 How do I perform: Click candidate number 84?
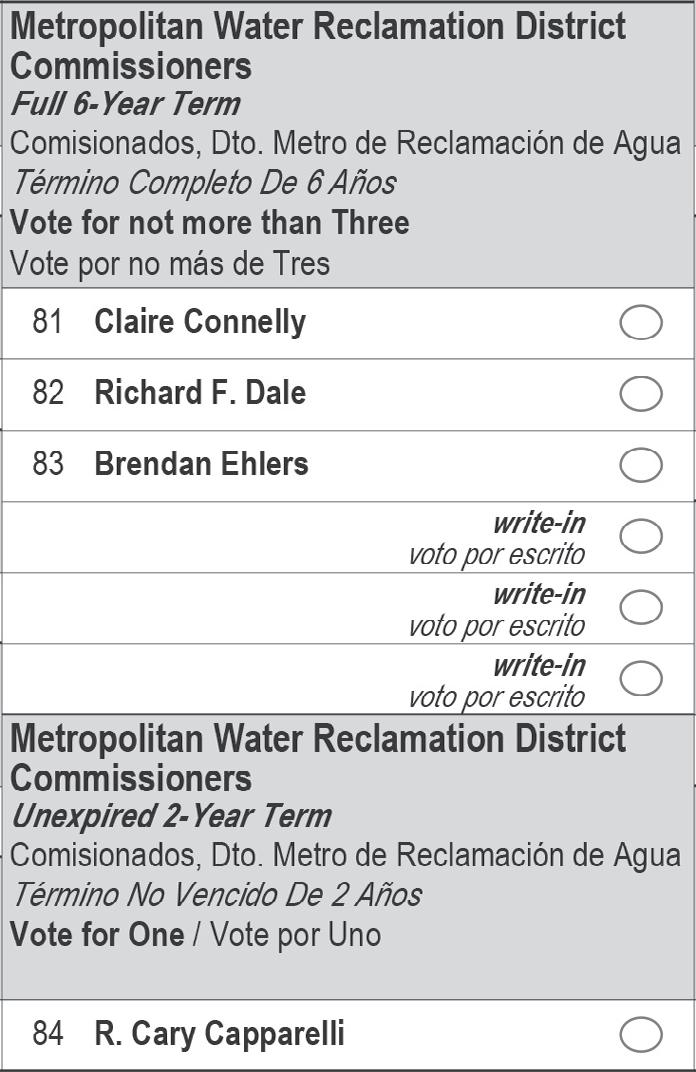pos(48,1033)
